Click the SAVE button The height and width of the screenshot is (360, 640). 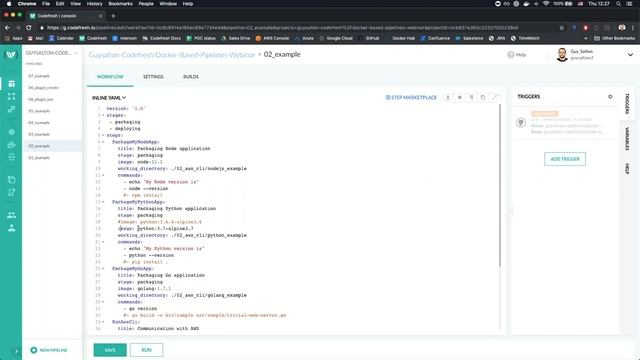pyautogui.click(x=110, y=350)
